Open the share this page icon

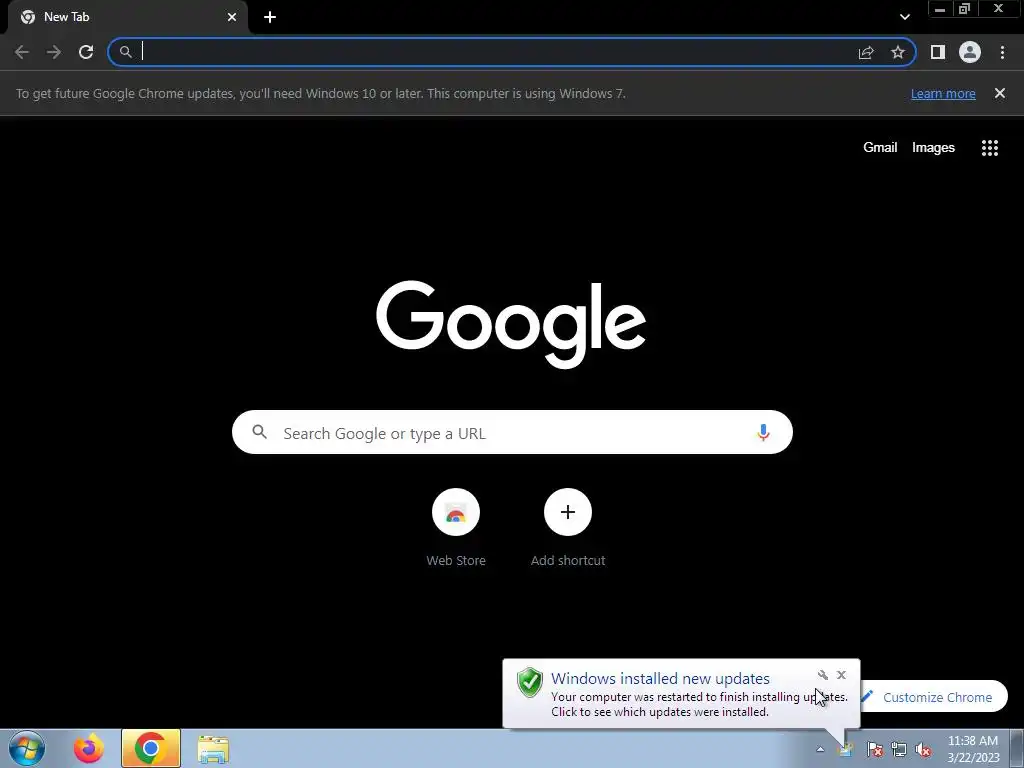[x=866, y=52]
